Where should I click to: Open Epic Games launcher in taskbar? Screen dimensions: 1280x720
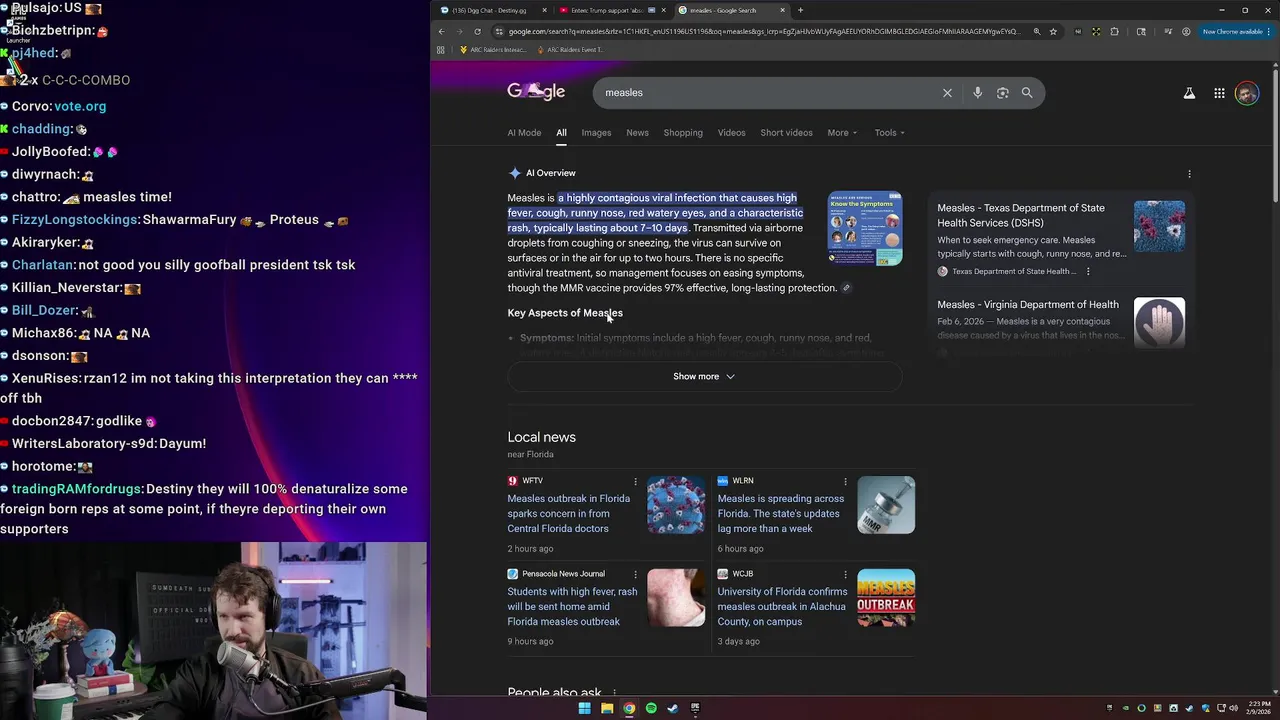pyautogui.click(x=695, y=708)
